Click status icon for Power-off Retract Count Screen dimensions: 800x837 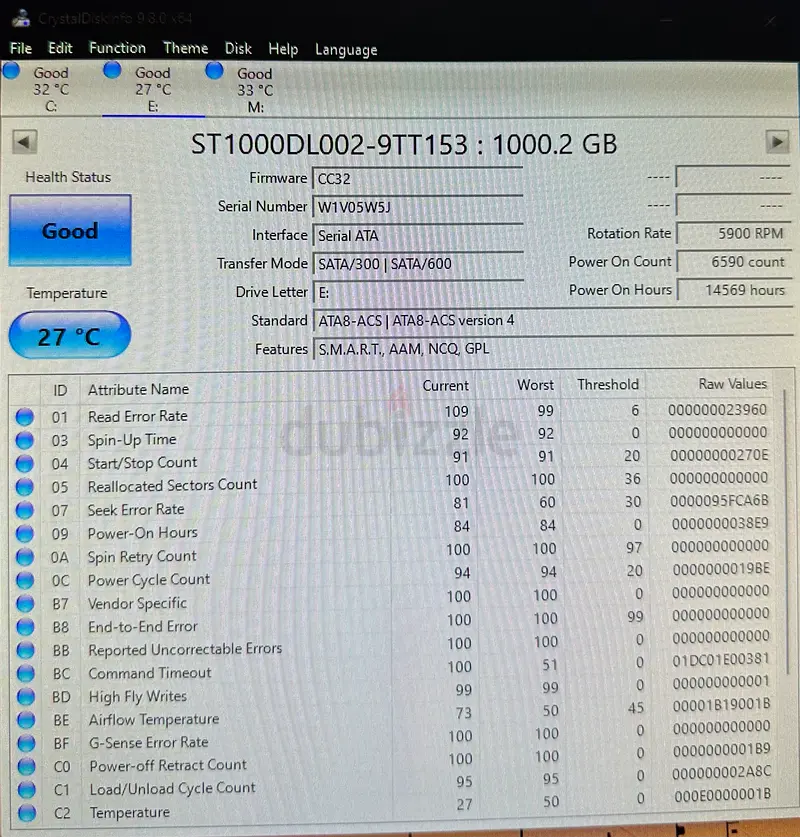point(26,767)
